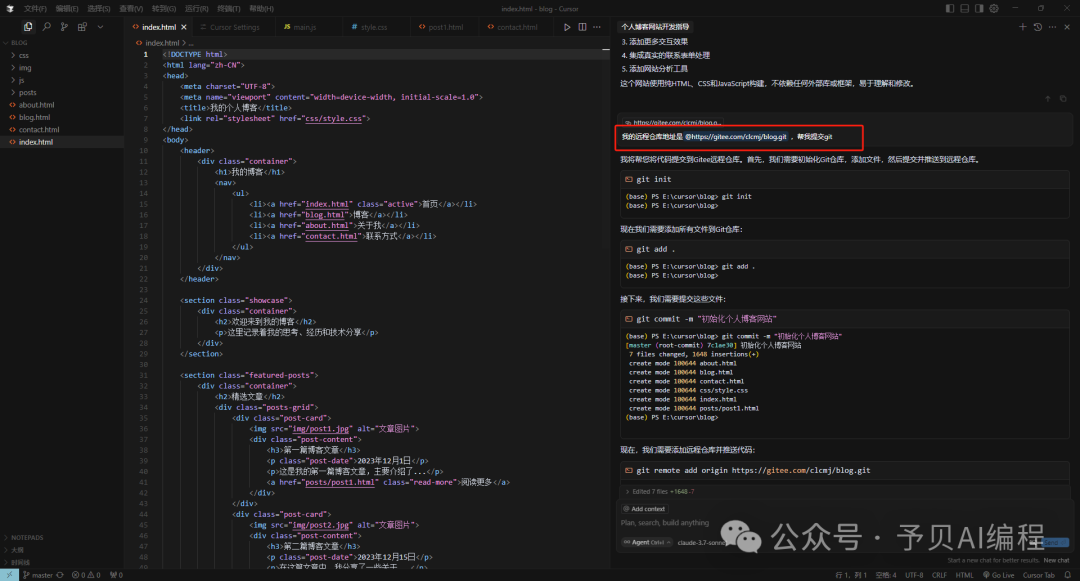Screen dimensions: 1080x581
Task: Expand the css folder in explorer
Action: point(23,55)
